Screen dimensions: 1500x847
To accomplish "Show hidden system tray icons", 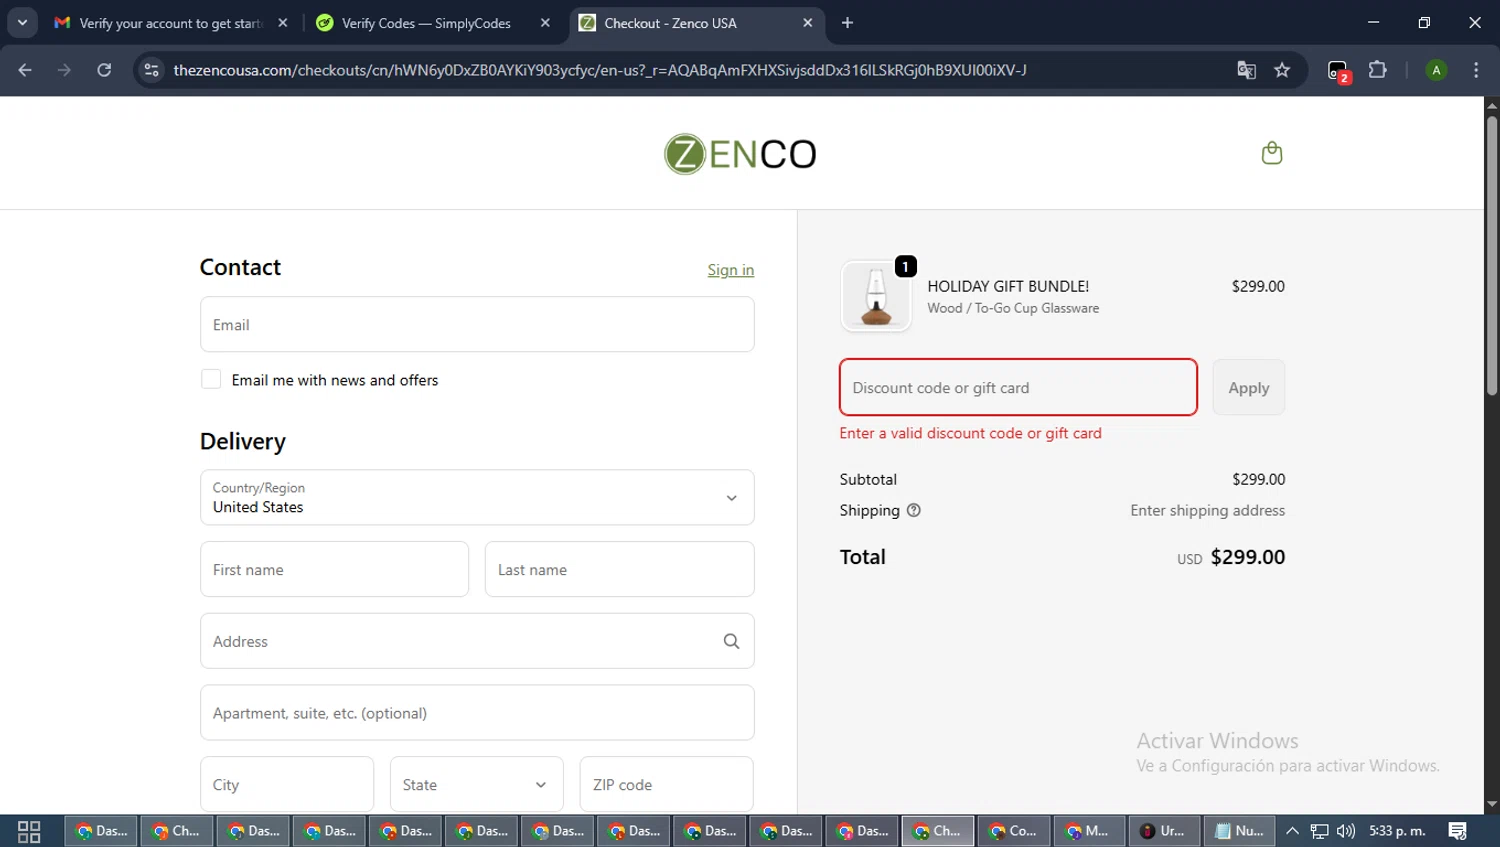I will [1292, 831].
